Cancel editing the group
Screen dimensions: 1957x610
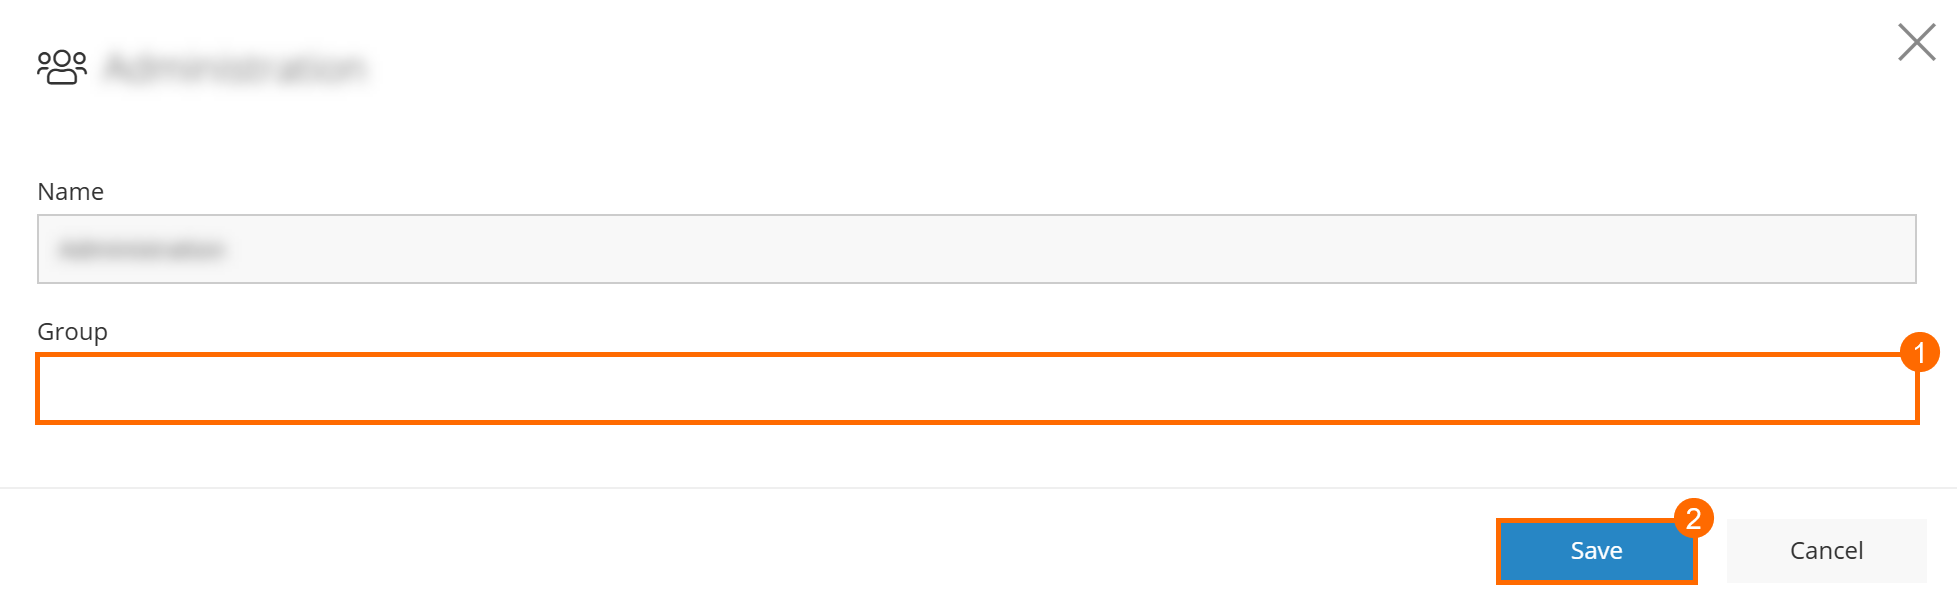(1825, 551)
